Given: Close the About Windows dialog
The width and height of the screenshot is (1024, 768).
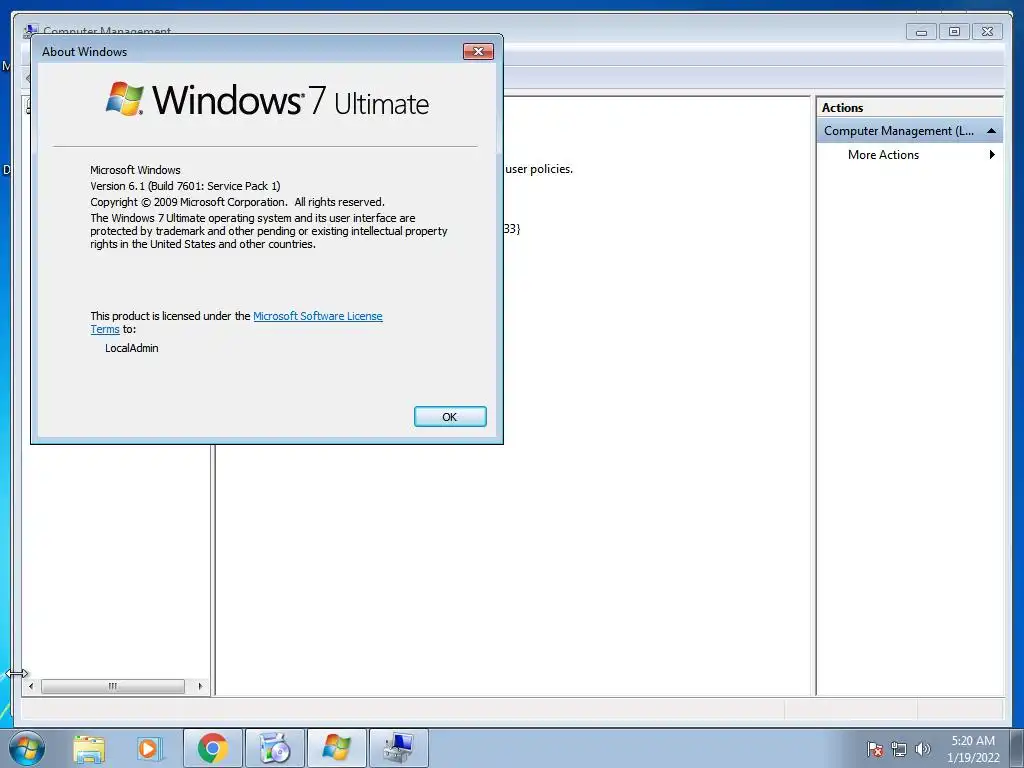Looking at the screenshot, I should point(478,52).
